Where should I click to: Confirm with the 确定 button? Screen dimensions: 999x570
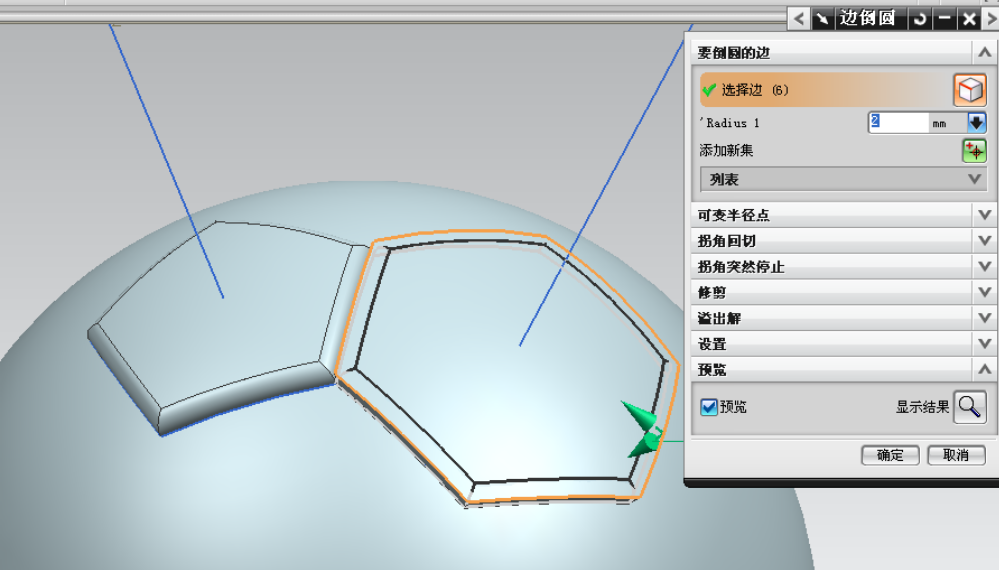890,455
